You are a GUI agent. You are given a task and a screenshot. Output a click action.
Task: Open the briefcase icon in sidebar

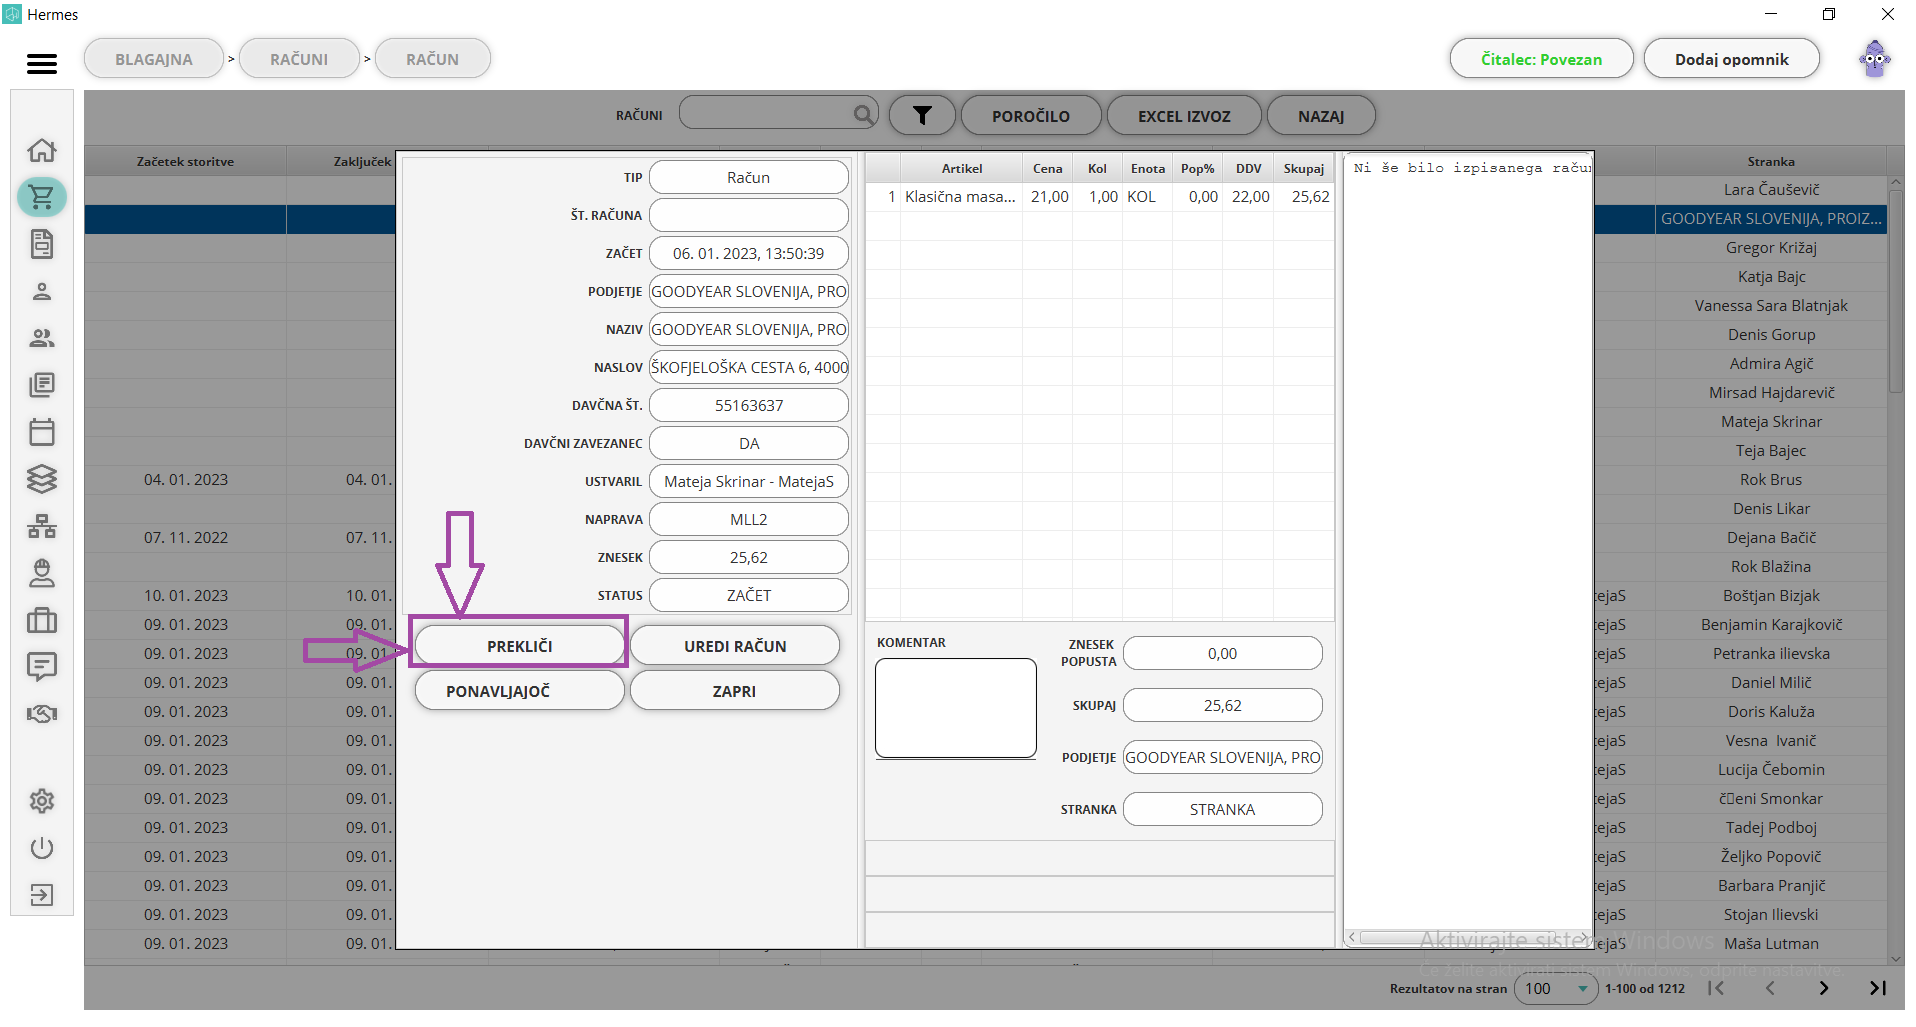tap(42, 620)
